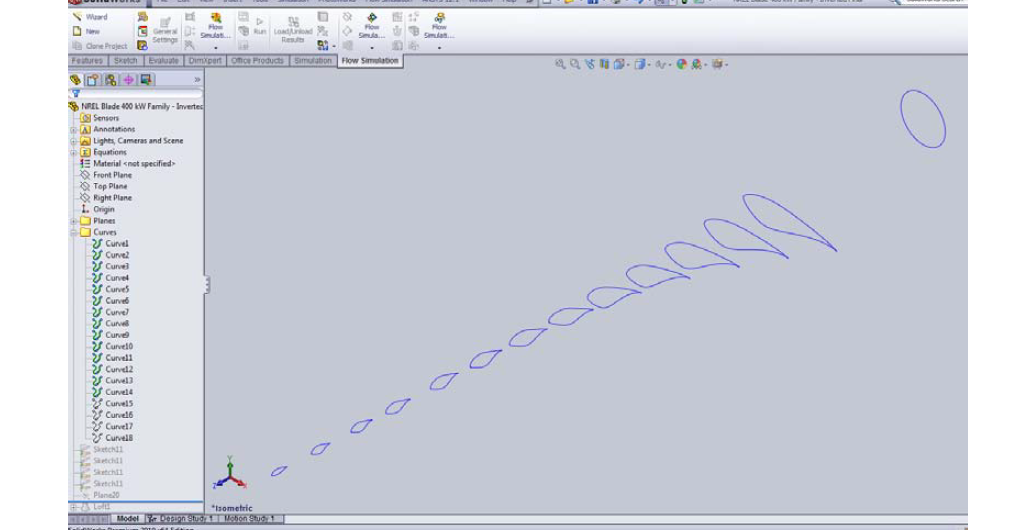Click the Zoom to Area icon
This screenshot has width=1025, height=530.
click(x=575, y=64)
